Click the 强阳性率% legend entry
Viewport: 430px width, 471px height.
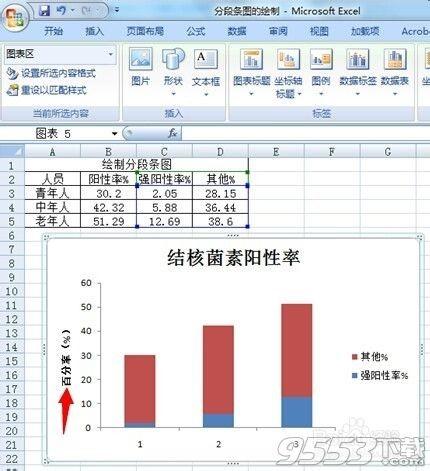click(x=380, y=376)
